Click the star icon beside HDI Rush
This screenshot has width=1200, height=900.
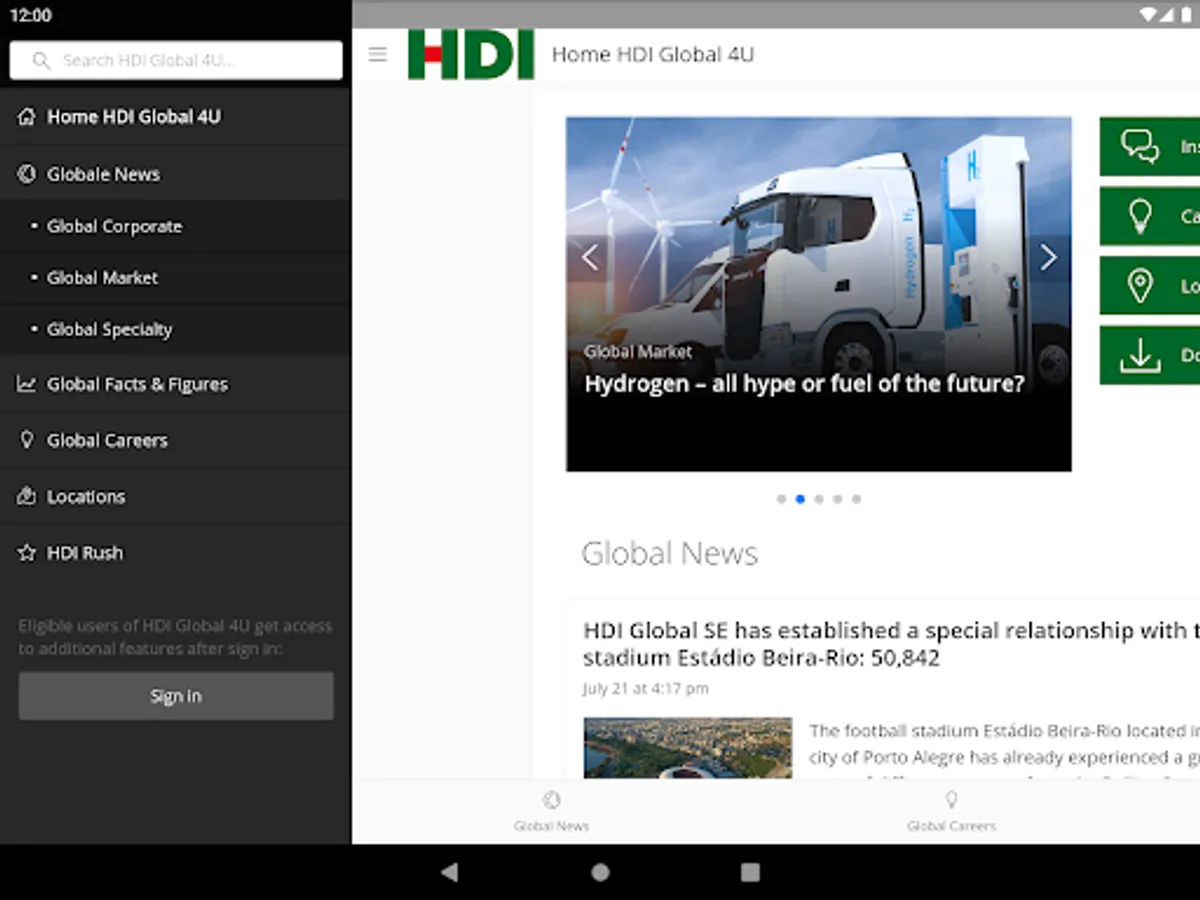click(x=27, y=553)
